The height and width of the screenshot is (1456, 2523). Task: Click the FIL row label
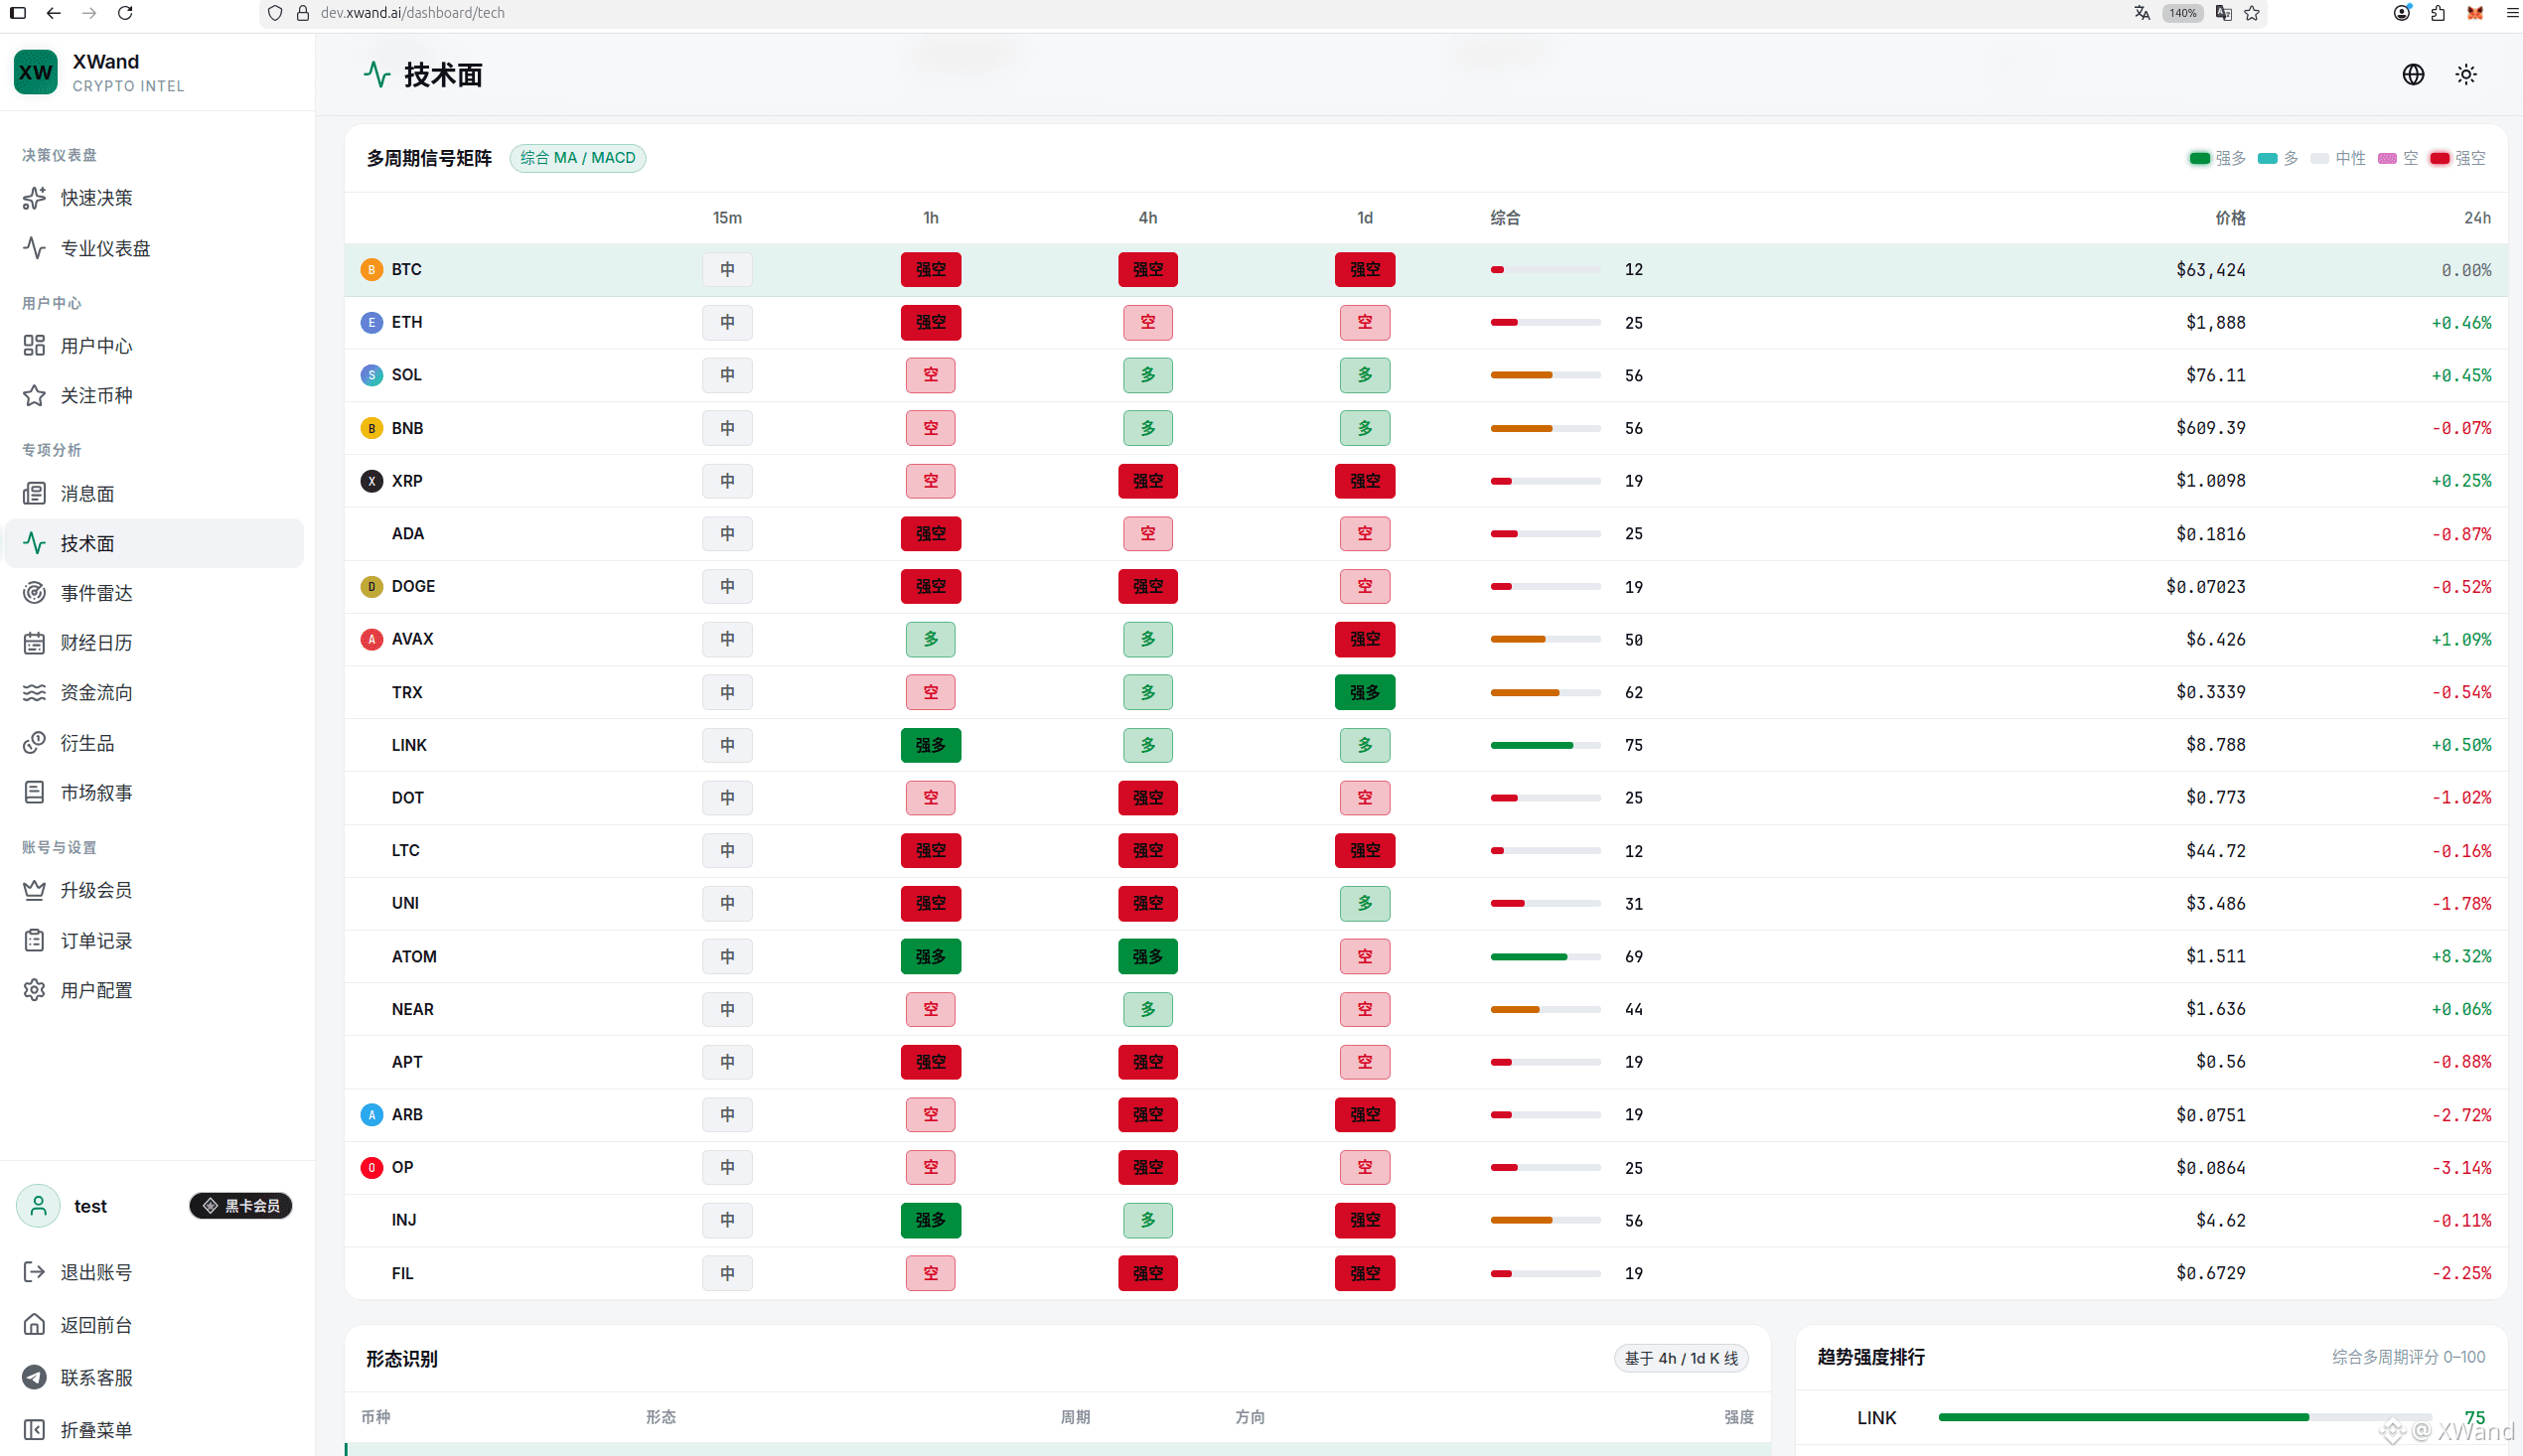(x=402, y=1273)
